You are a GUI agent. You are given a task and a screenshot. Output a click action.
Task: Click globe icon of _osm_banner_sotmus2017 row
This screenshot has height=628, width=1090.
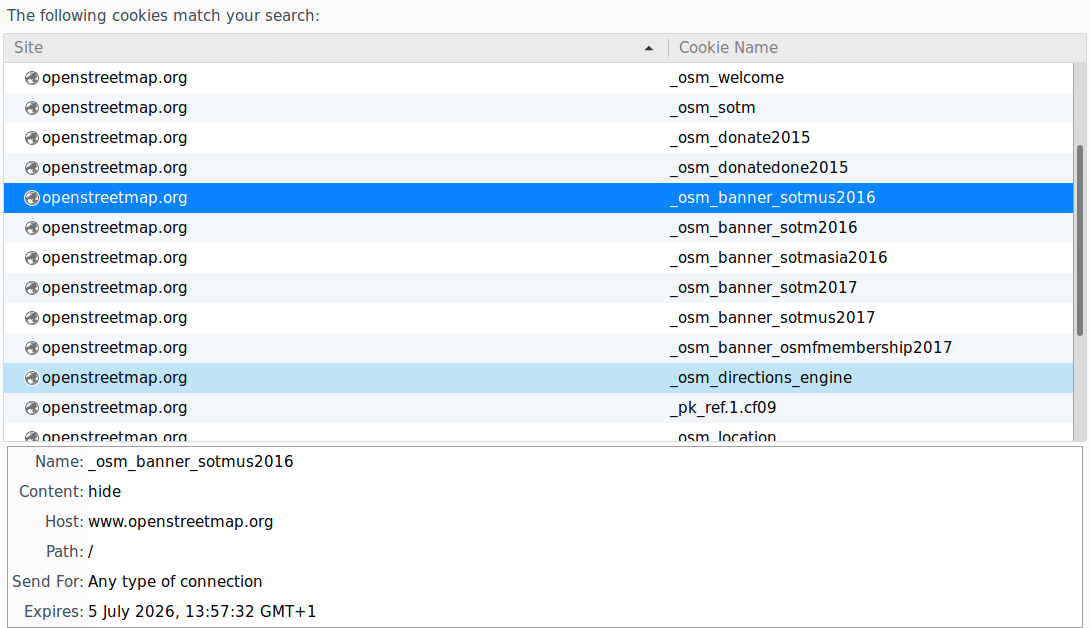[x=31, y=317]
